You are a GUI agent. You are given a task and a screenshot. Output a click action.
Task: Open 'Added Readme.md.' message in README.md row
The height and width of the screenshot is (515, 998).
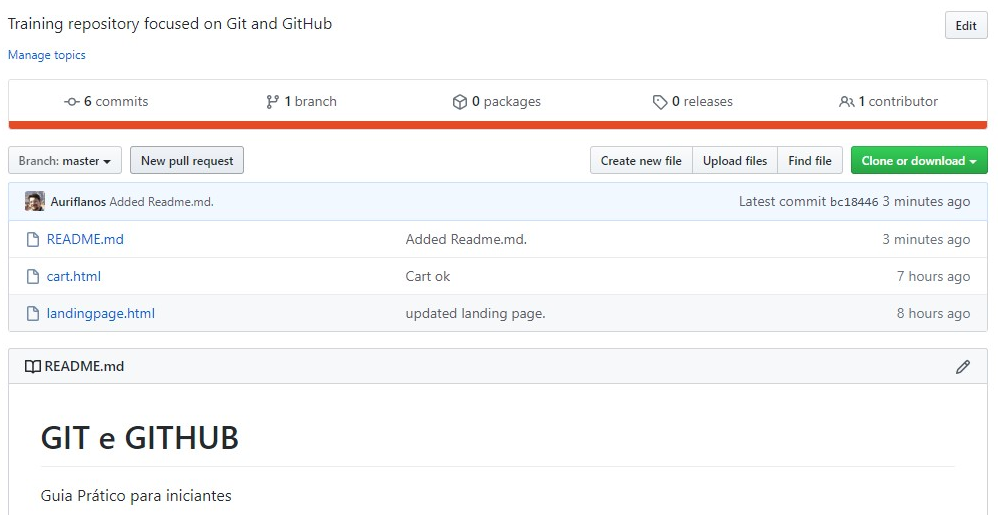point(467,239)
